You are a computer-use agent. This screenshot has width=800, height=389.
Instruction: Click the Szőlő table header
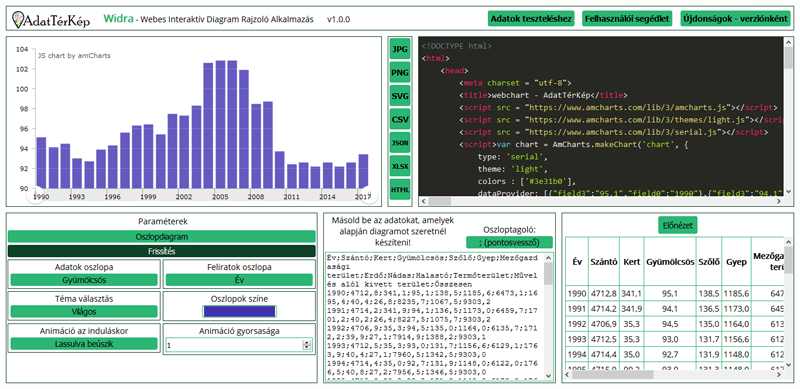708,262
